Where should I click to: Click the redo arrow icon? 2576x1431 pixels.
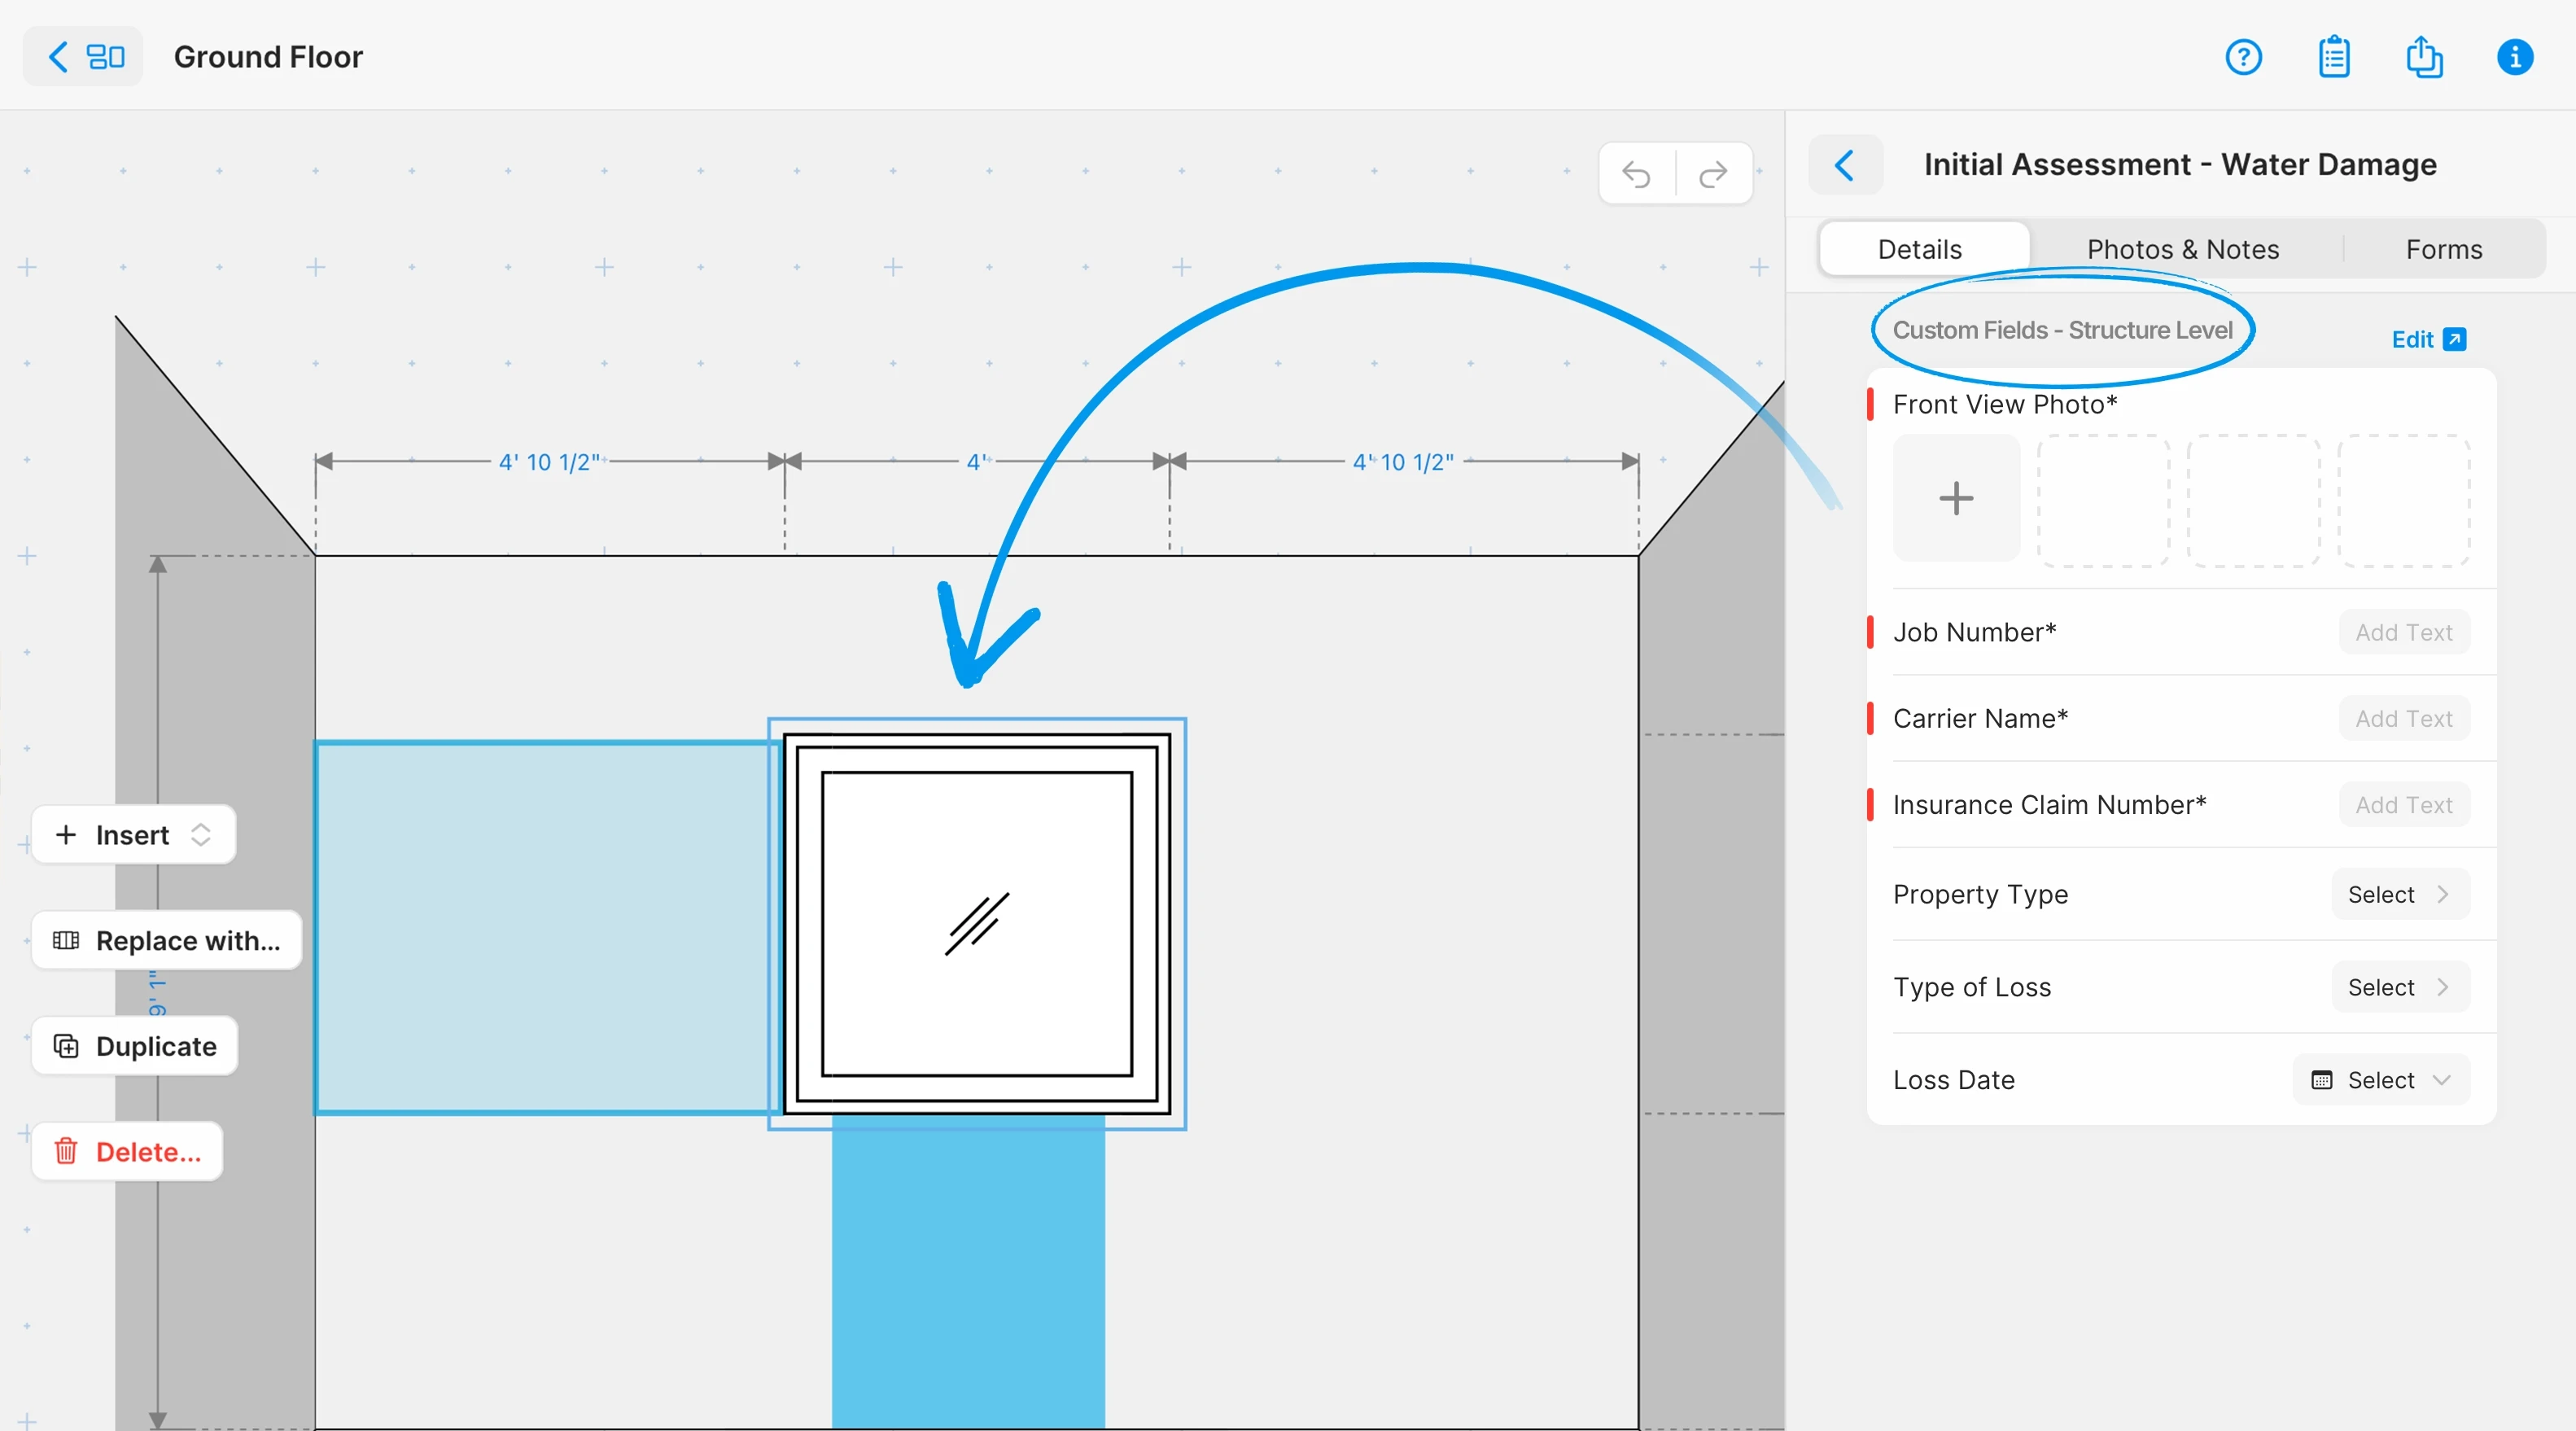click(x=1713, y=174)
